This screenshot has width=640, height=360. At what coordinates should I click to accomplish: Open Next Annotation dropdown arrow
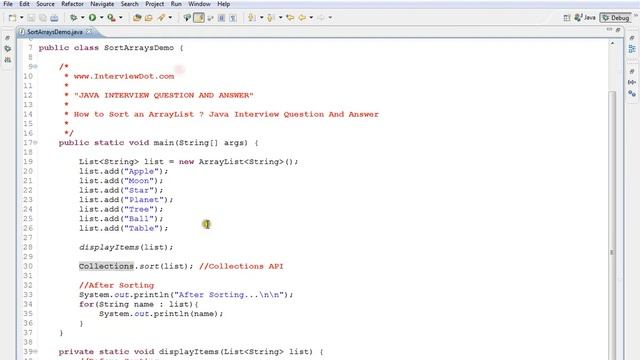[x=261, y=18]
